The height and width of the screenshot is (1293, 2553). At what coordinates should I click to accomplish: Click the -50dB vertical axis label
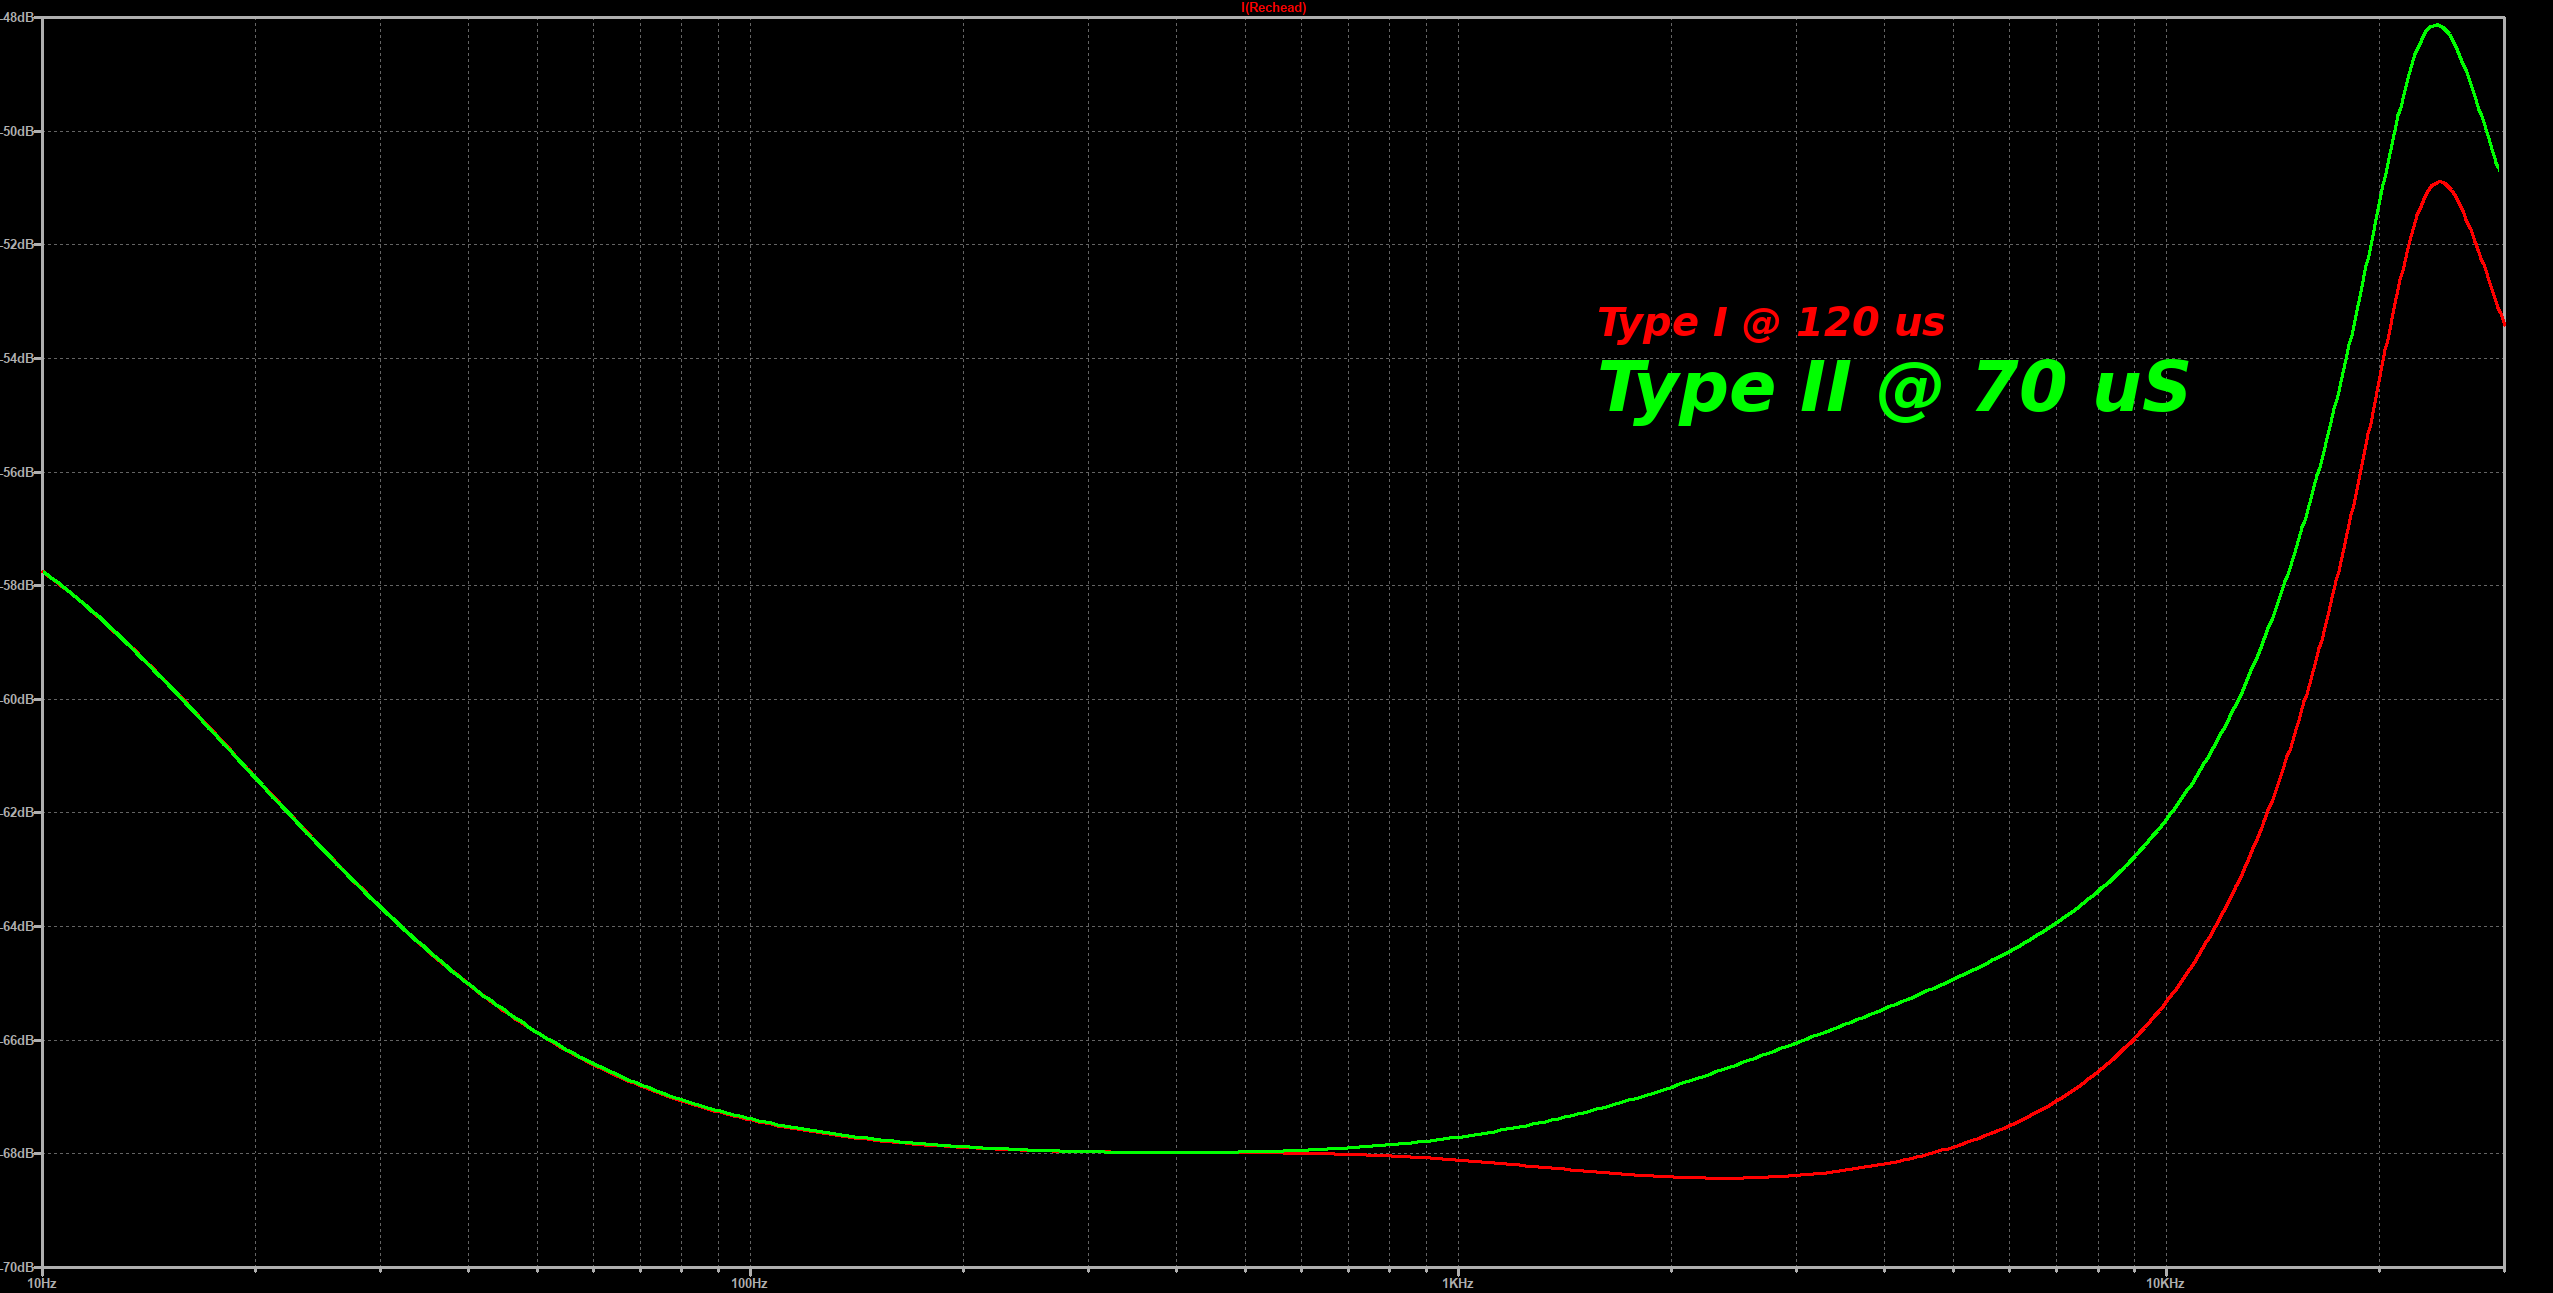(x=17, y=131)
